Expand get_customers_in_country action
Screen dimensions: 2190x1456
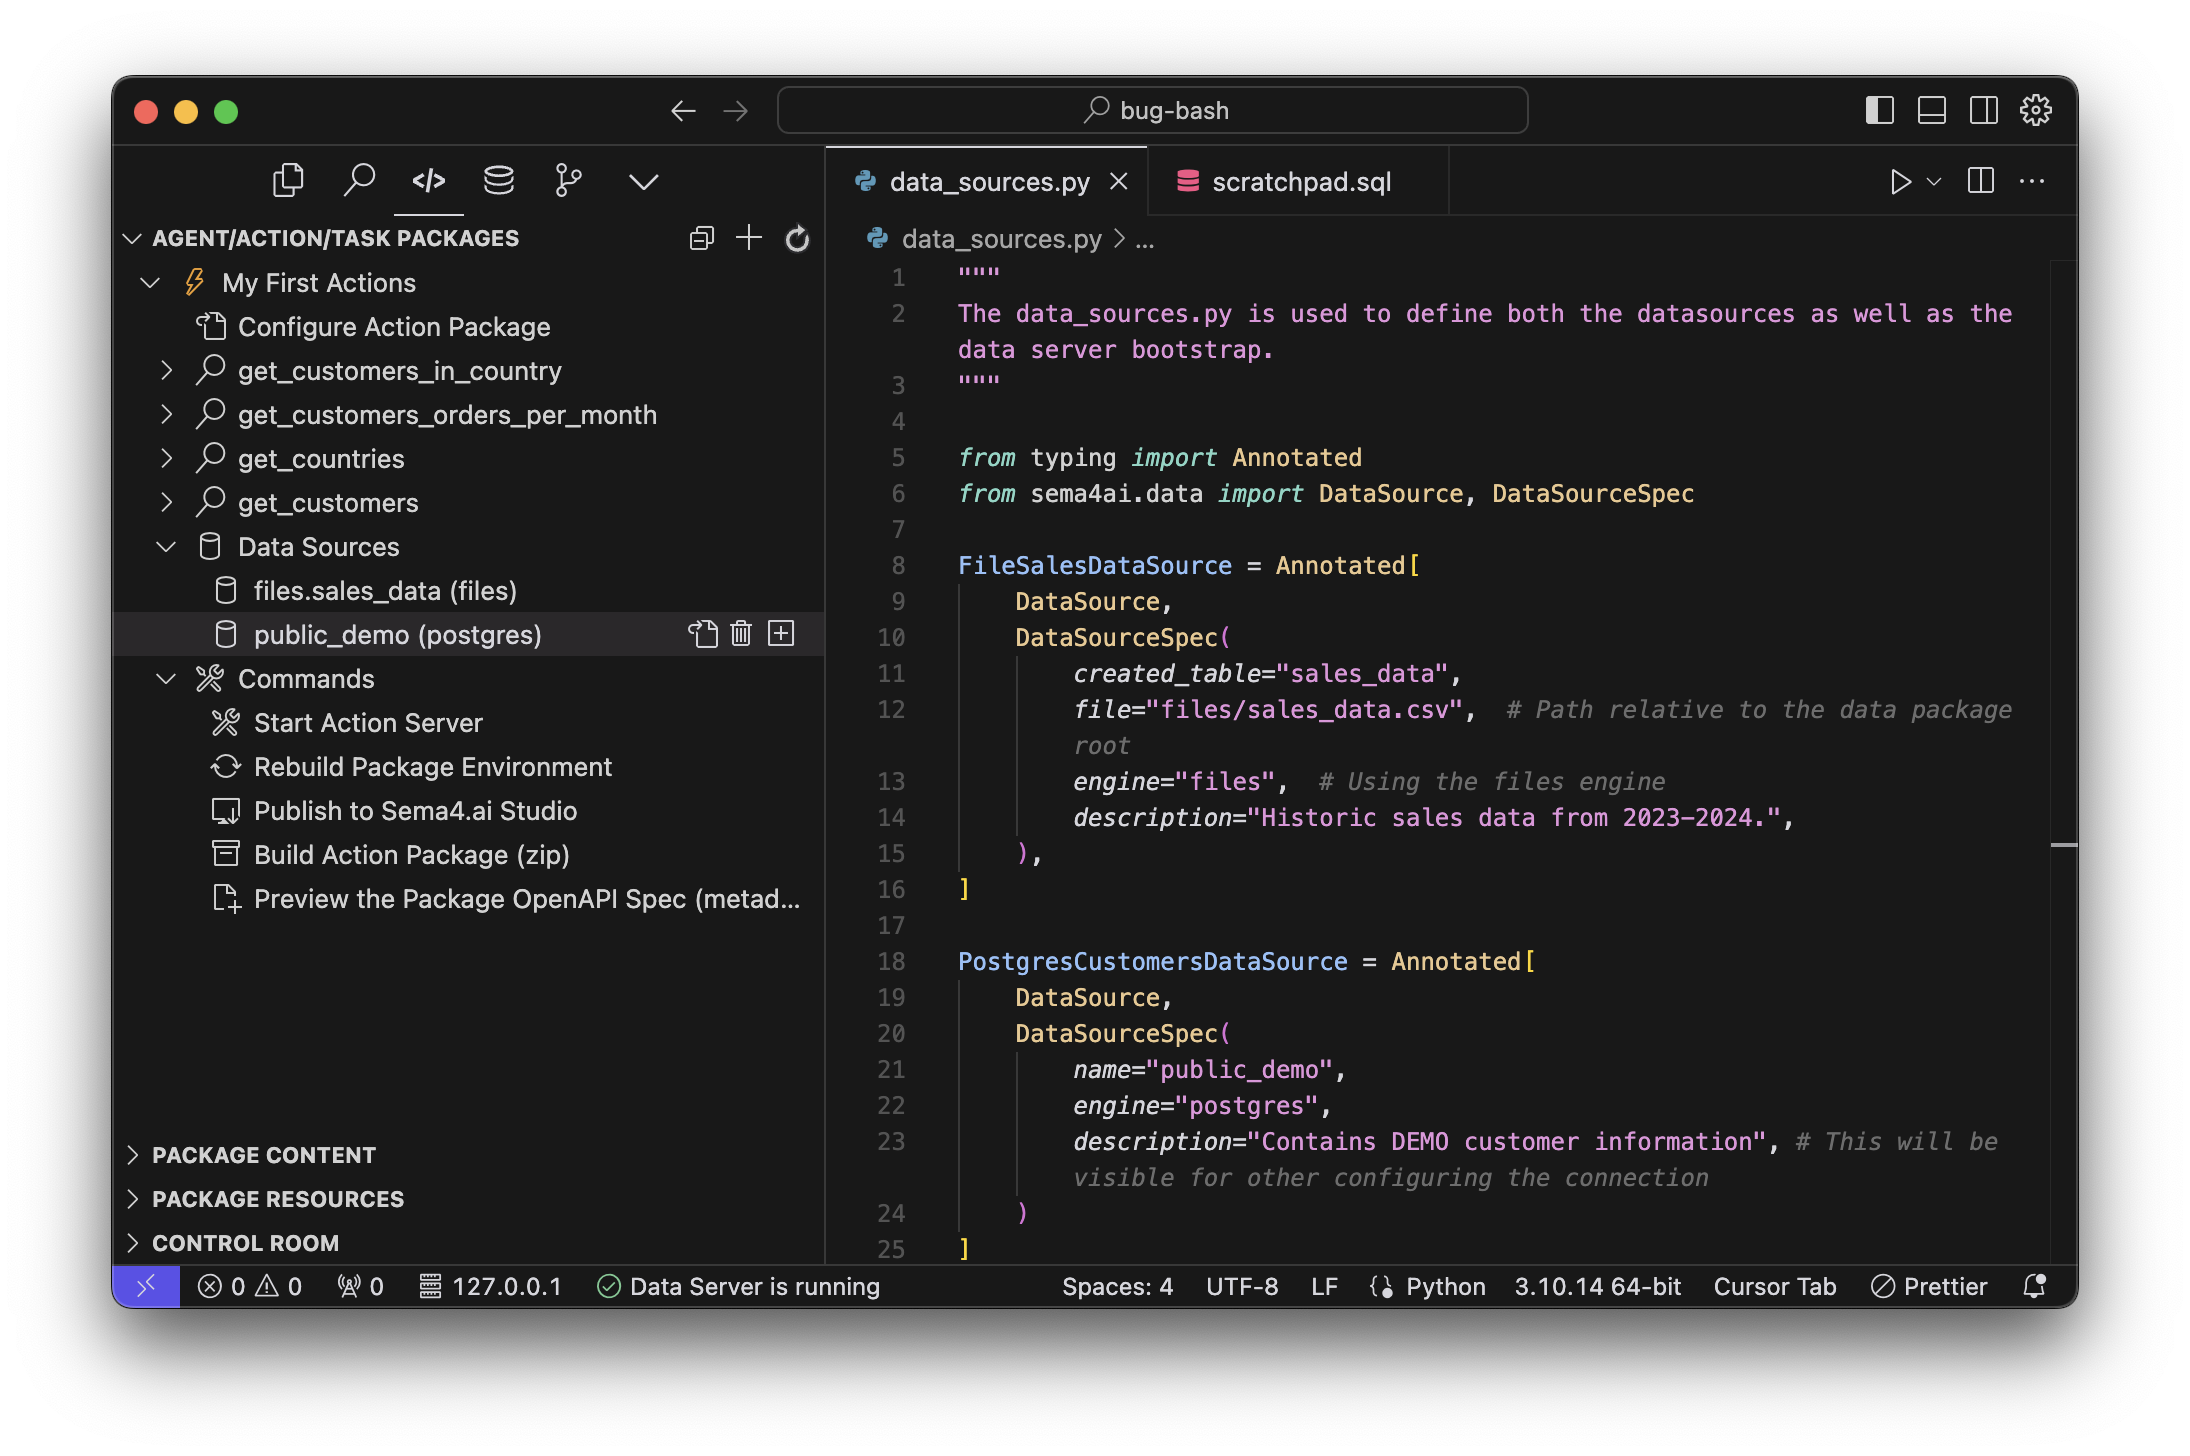(166, 371)
